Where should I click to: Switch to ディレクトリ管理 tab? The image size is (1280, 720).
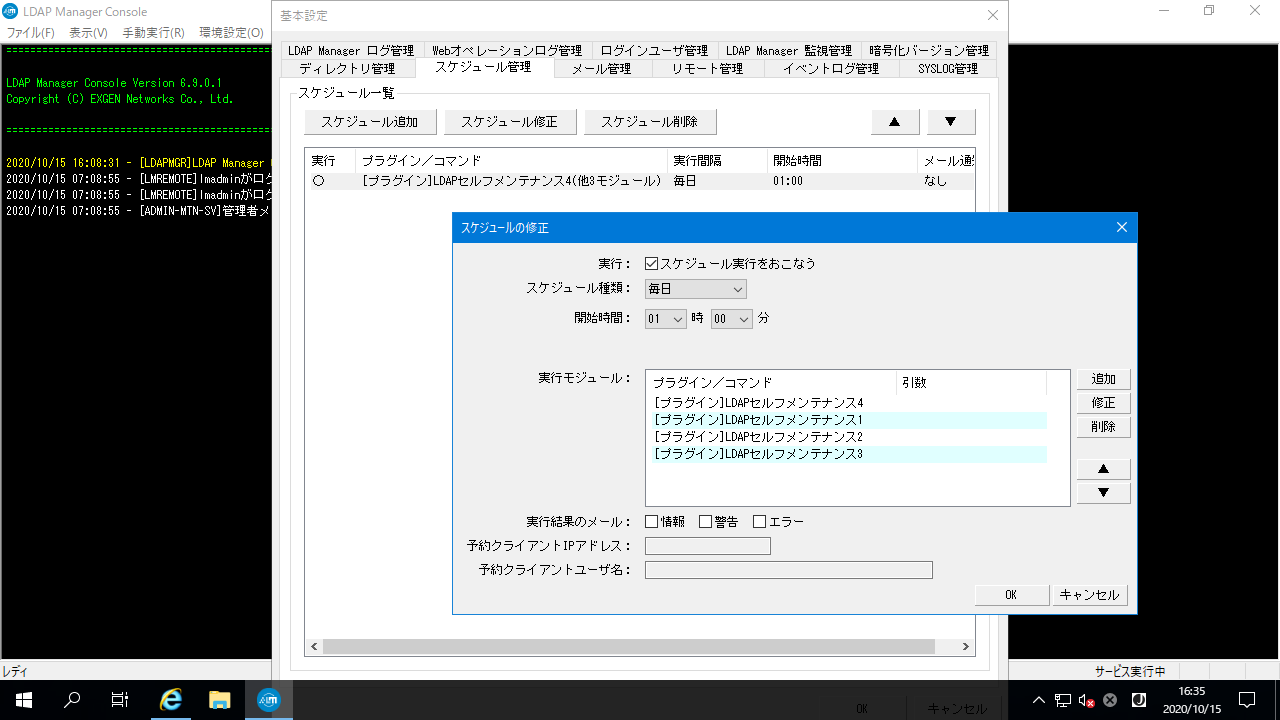pos(347,68)
